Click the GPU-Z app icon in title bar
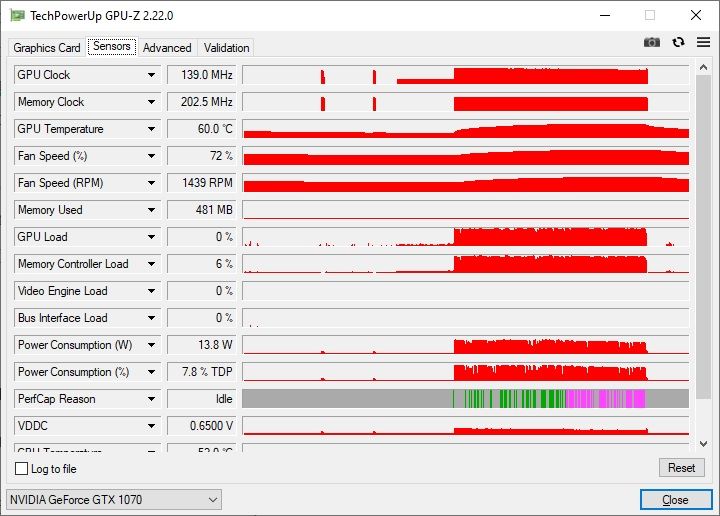 tap(17, 15)
